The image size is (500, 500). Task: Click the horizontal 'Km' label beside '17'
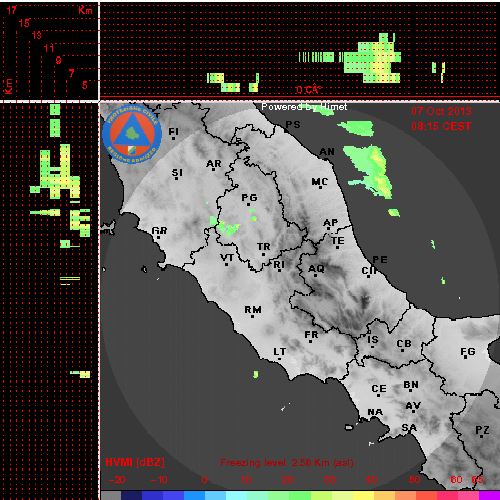85,10
